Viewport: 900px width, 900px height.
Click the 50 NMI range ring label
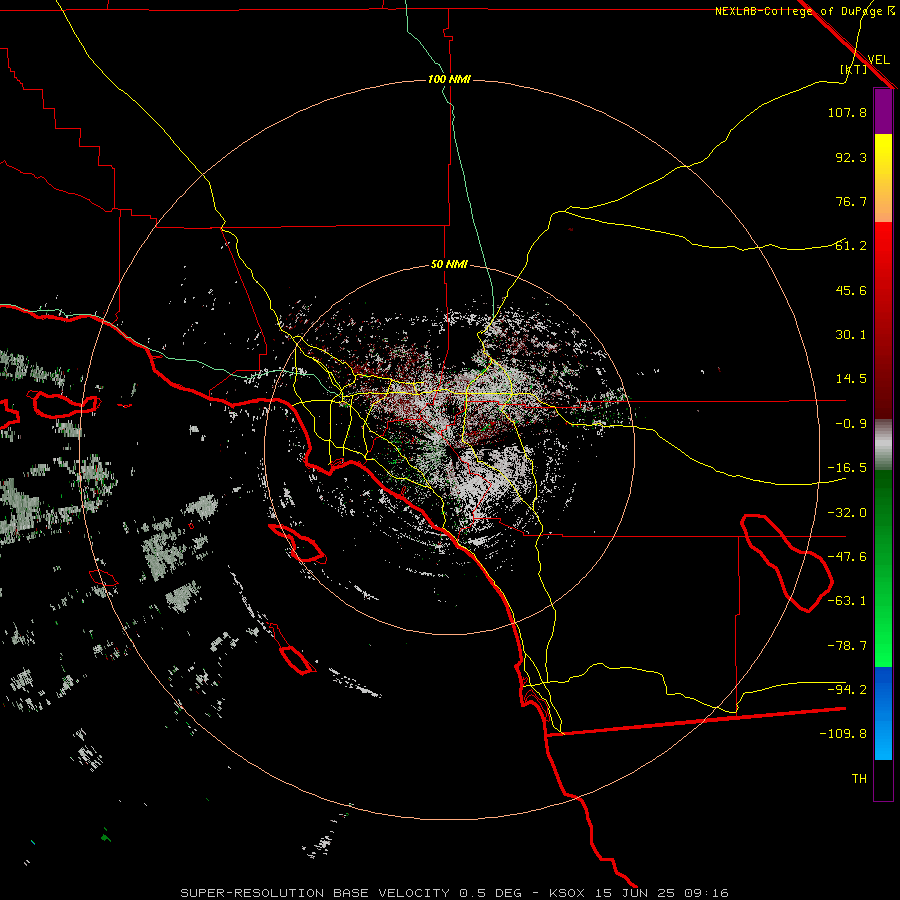[449, 265]
